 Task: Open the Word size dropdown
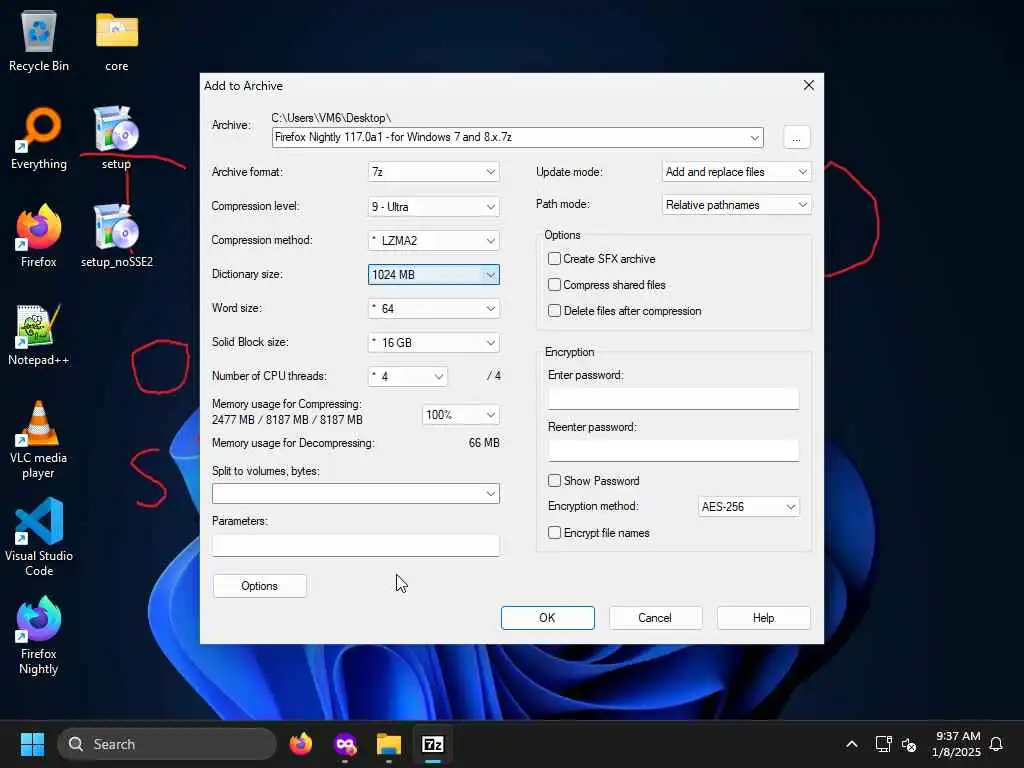click(434, 308)
